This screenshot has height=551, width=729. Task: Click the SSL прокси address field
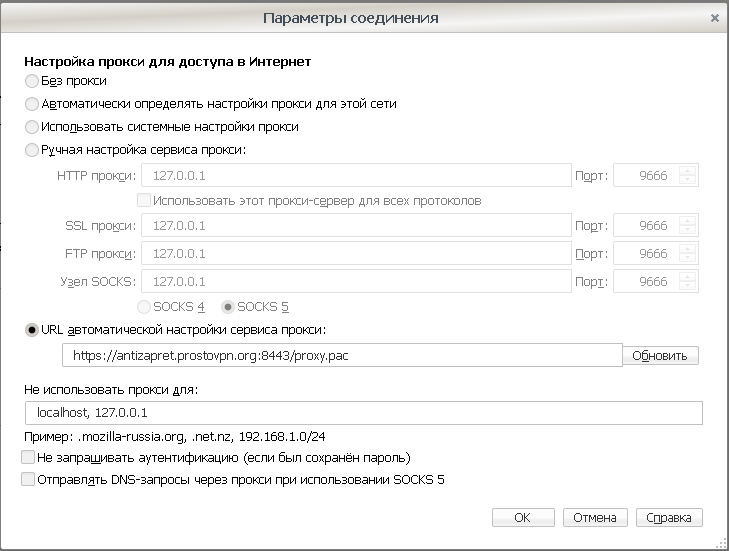[x=356, y=226]
